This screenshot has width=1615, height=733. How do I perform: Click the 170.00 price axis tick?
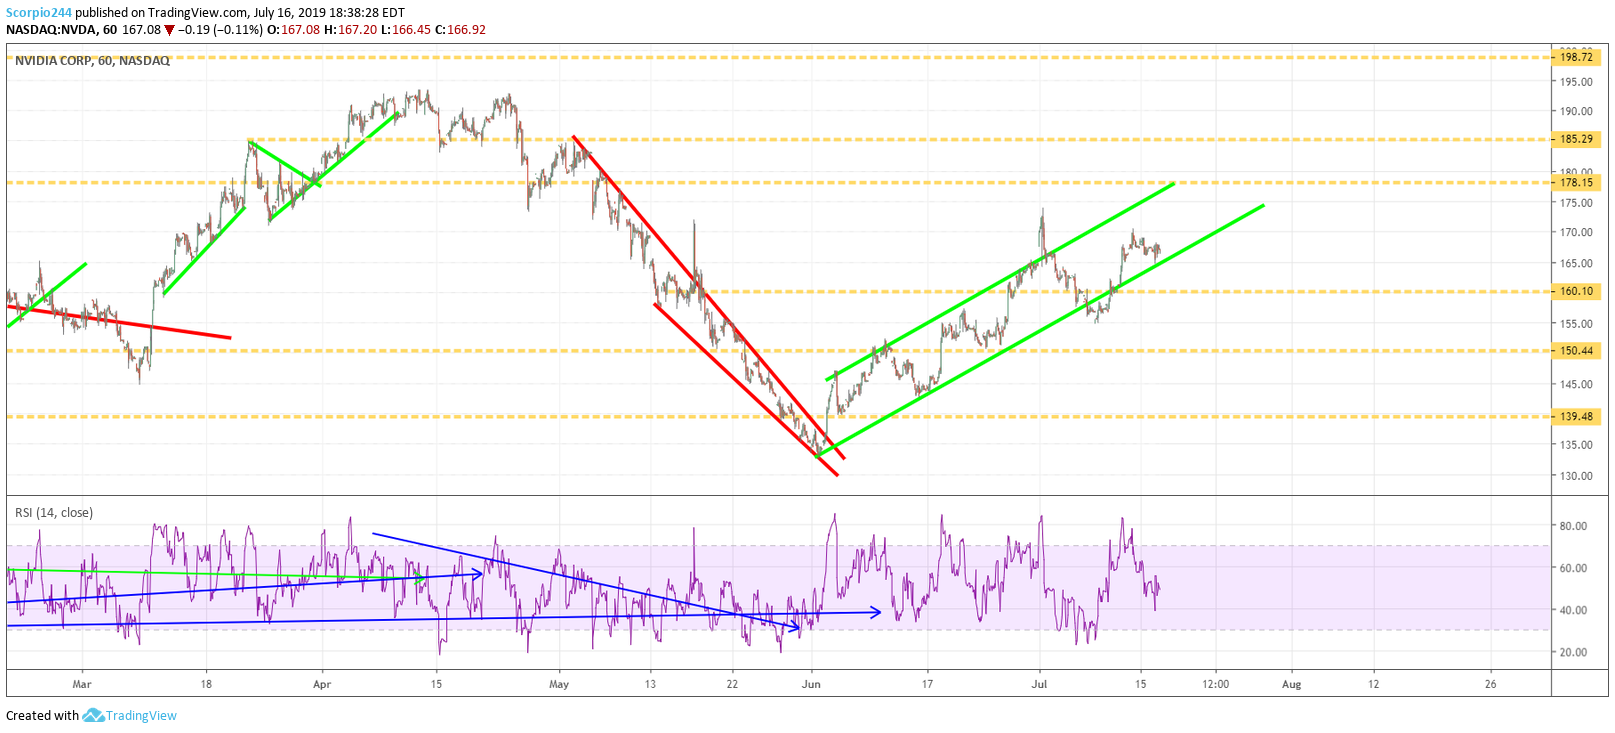[1577, 232]
